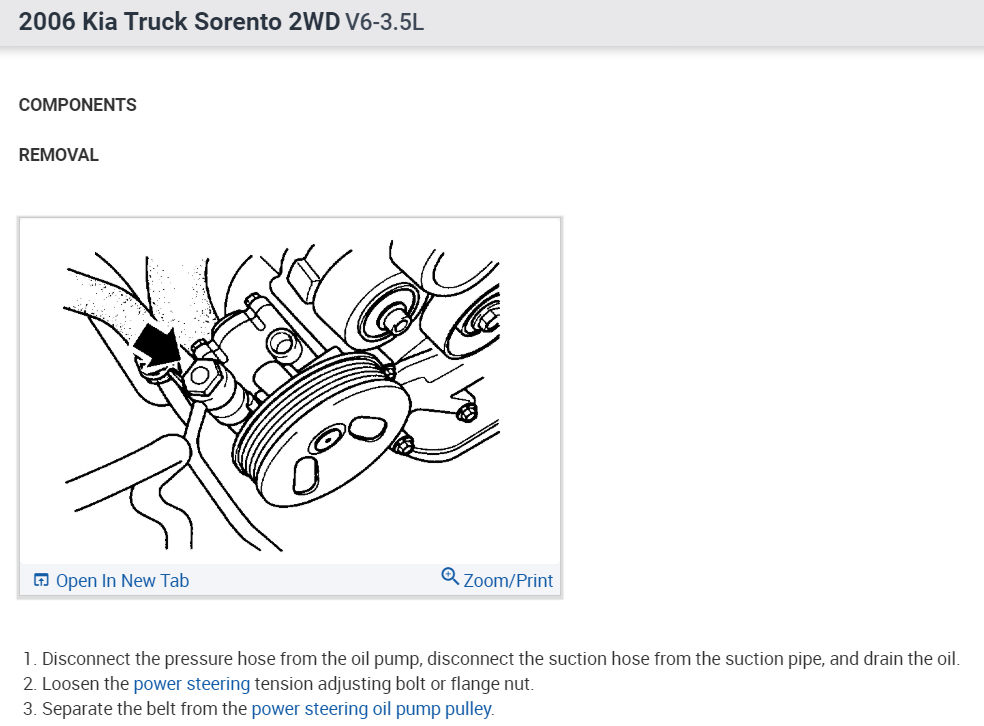Click the Zoom/Print magnifier icon
Viewport: 984px width, 726px height.
click(450, 576)
